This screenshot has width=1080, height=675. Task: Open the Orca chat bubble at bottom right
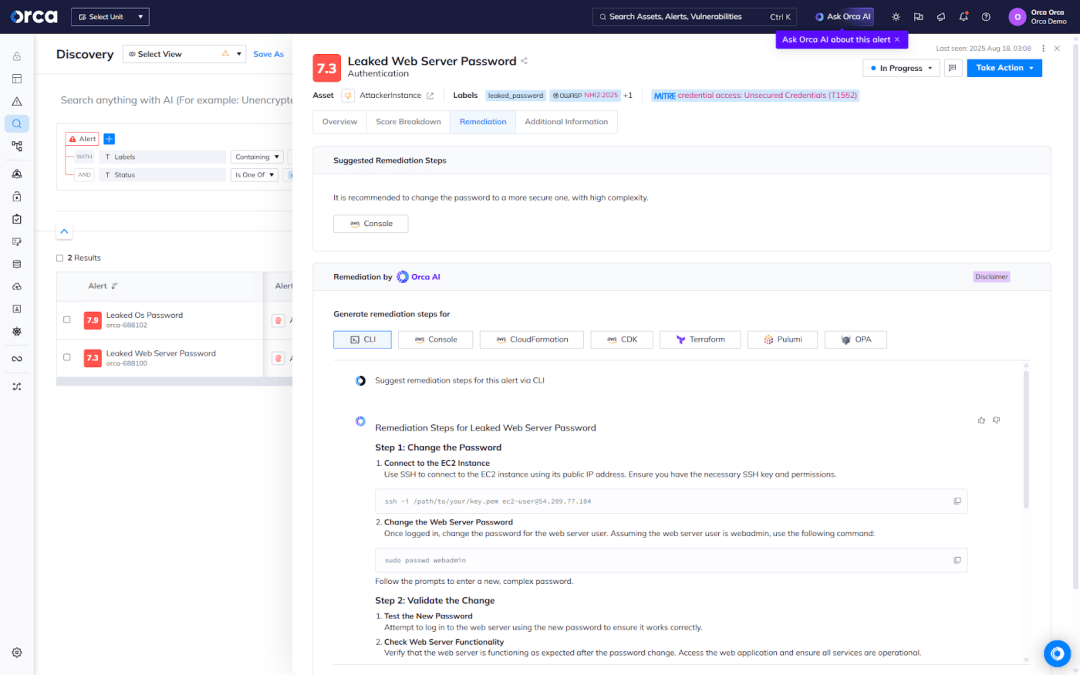click(x=1057, y=653)
